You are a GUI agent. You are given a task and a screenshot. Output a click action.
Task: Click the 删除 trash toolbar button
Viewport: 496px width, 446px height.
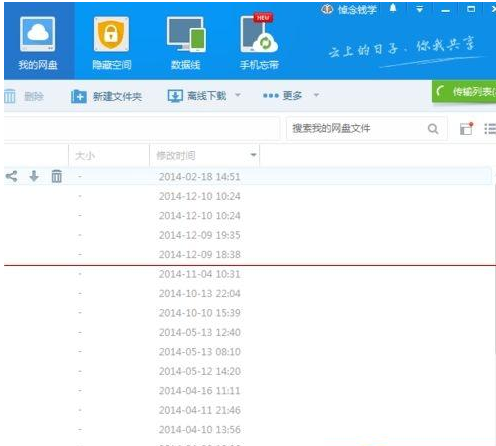[24, 97]
